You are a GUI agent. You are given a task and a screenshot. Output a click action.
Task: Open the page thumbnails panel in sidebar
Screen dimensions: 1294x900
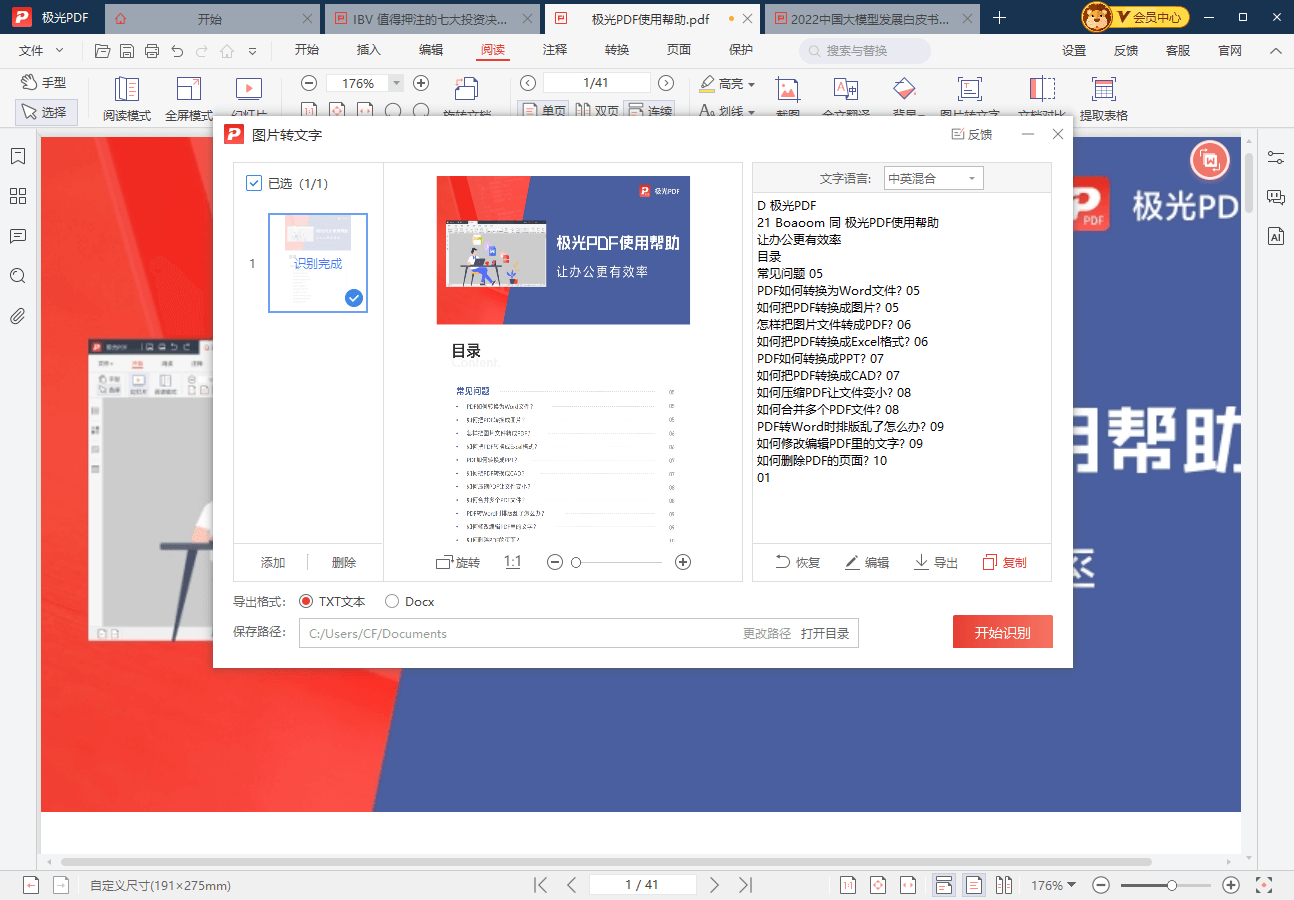tap(18, 196)
